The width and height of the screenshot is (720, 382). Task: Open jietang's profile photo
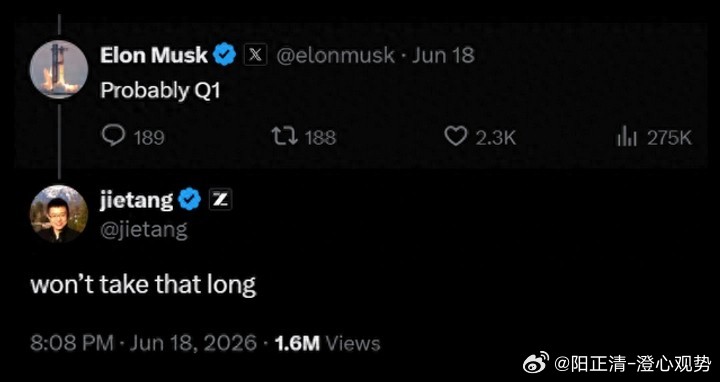[59, 214]
